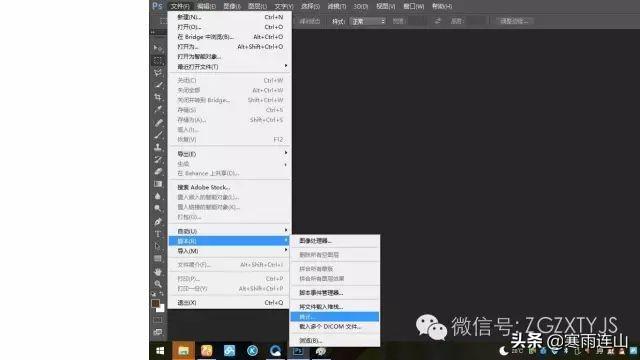Screen dimensions: 640x360
Task: Open the 3D(D) menu
Action: [x=360, y=6]
